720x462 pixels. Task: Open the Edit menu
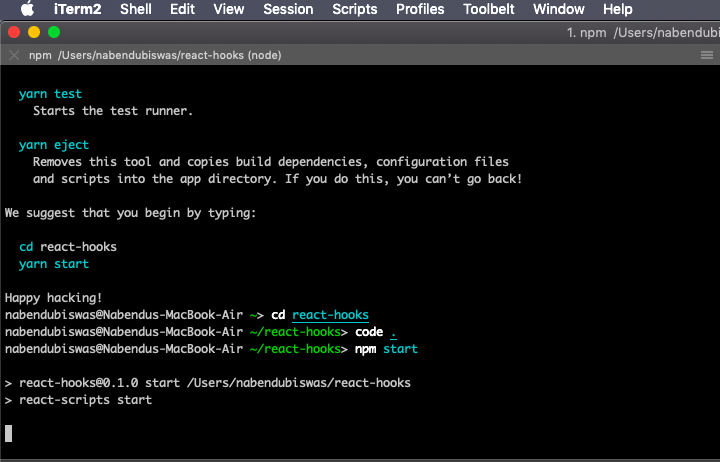(x=182, y=9)
